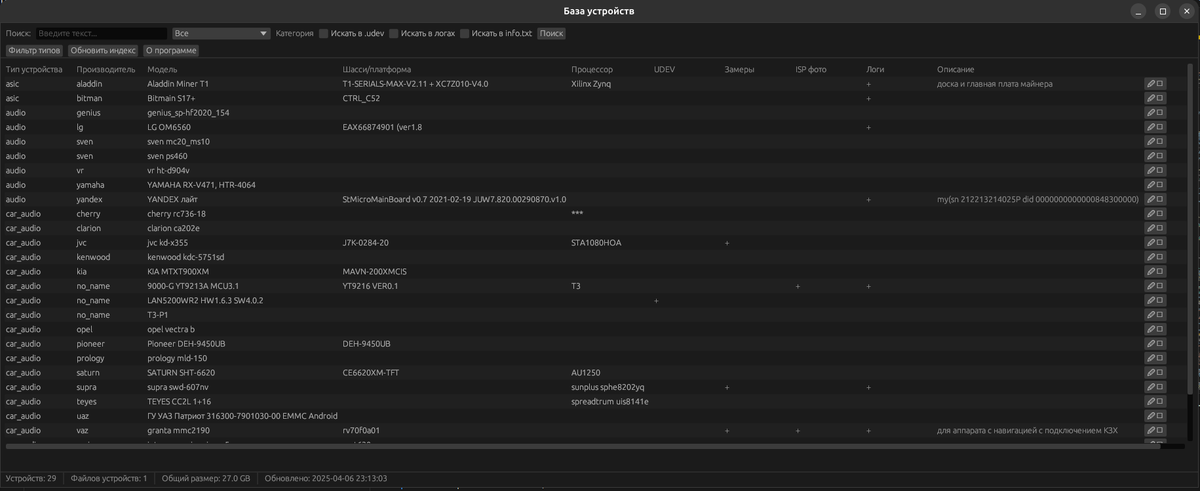Edit icon for SATURN SHT-6620 row
The height and width of the screenshot is (491, 1200).
point(1155,372)
